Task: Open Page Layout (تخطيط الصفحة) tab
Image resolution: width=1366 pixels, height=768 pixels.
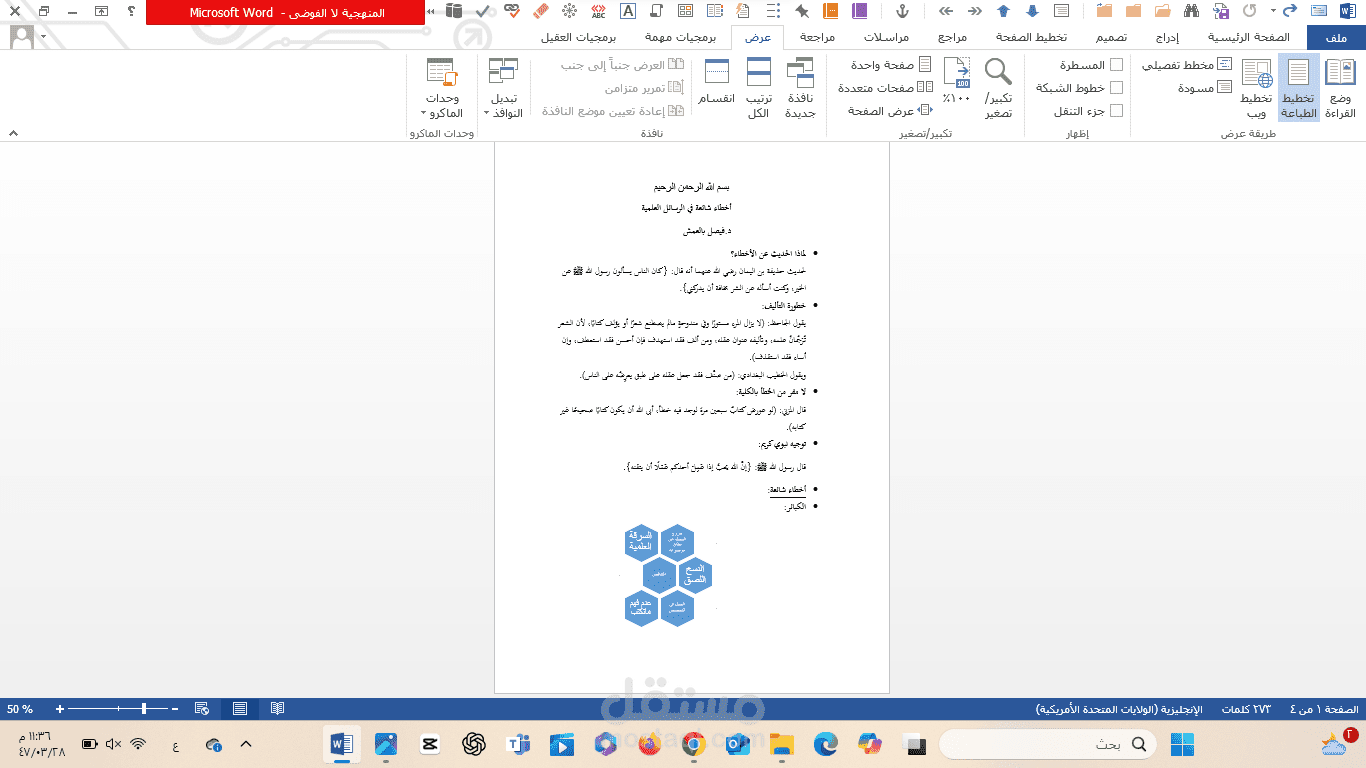Action: pos(1030,37)
